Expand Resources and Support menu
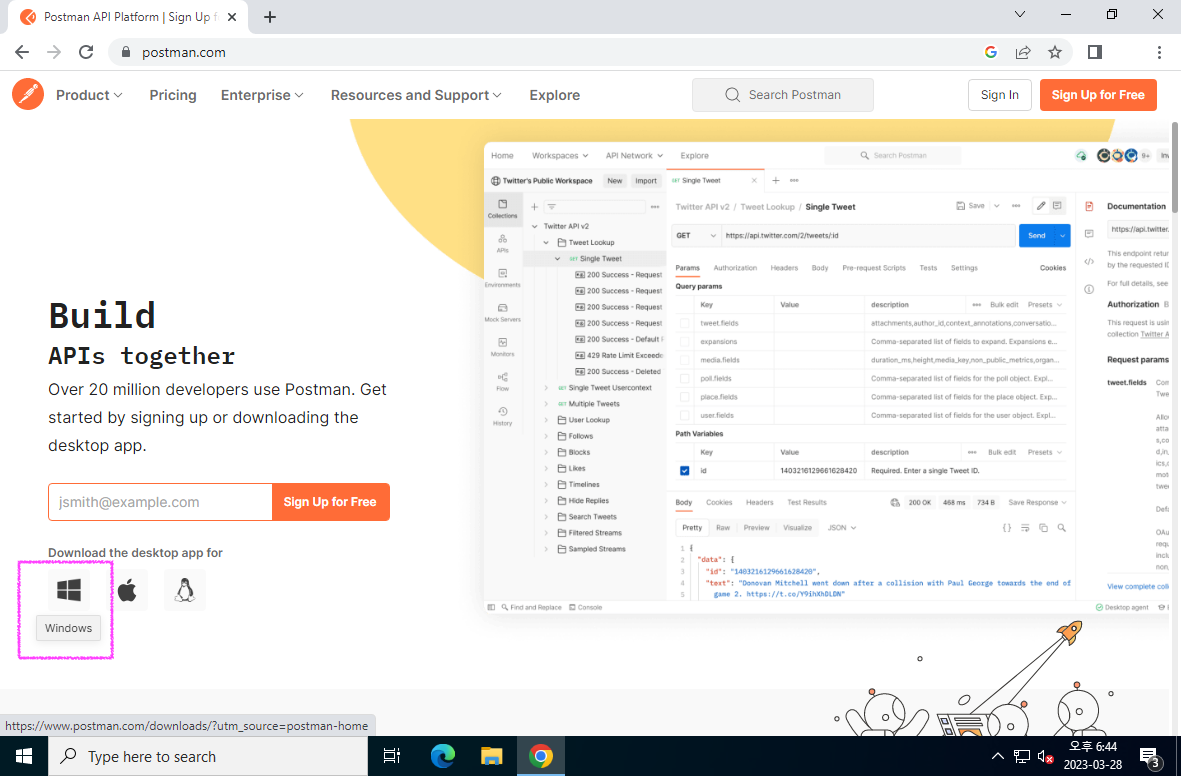1181x776 pixels. (416, 95)
